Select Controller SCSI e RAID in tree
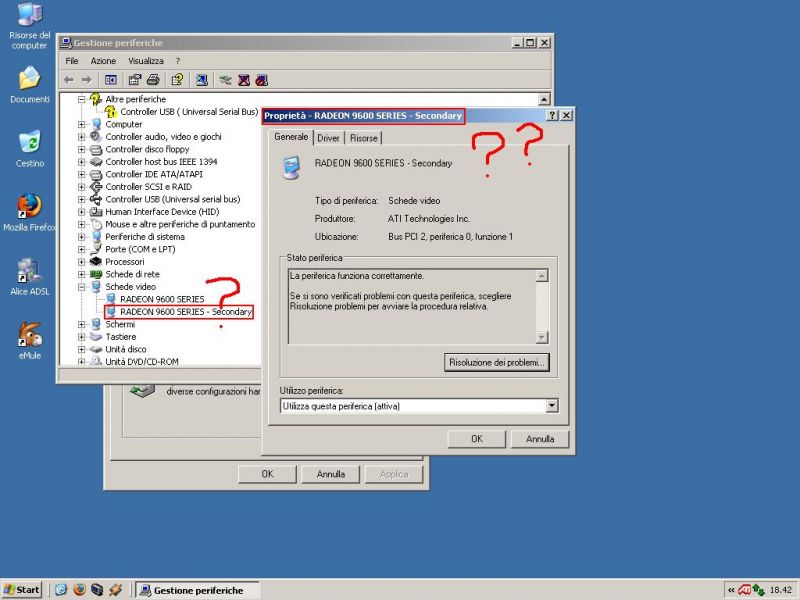 (148, 187)
